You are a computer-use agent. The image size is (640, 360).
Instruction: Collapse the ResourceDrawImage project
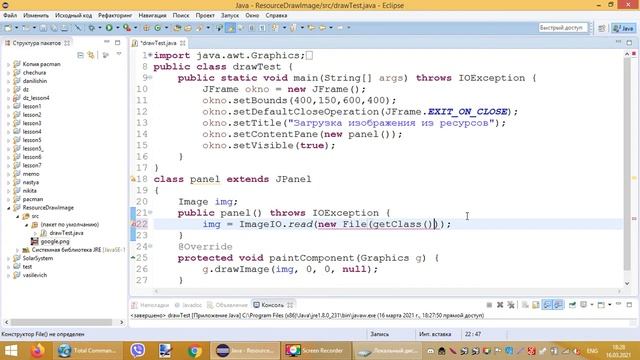(9, 208)
